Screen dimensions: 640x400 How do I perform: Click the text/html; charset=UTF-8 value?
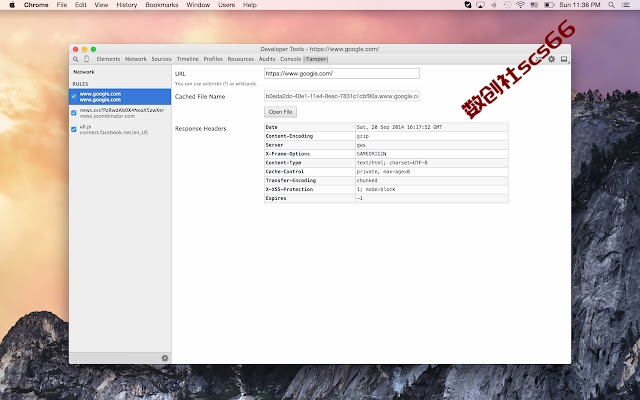pos(392,163)
